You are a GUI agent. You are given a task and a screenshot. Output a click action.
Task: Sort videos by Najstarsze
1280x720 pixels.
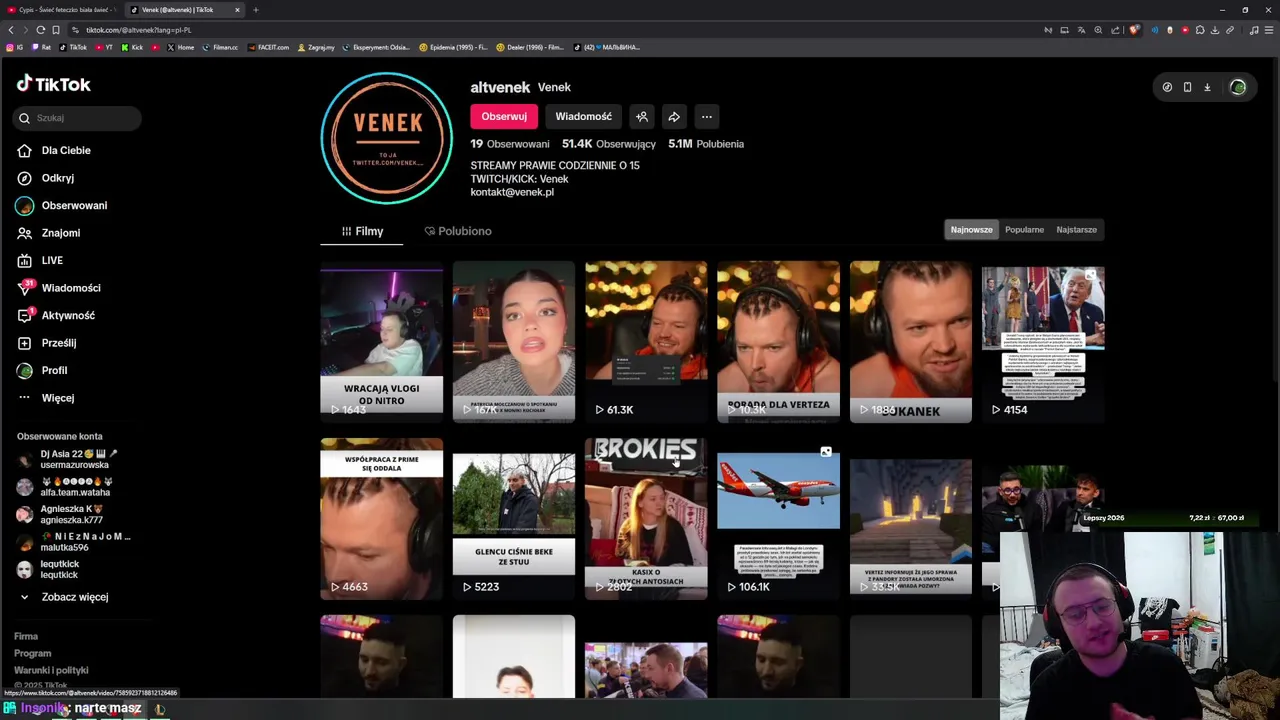pos(1076,229)
